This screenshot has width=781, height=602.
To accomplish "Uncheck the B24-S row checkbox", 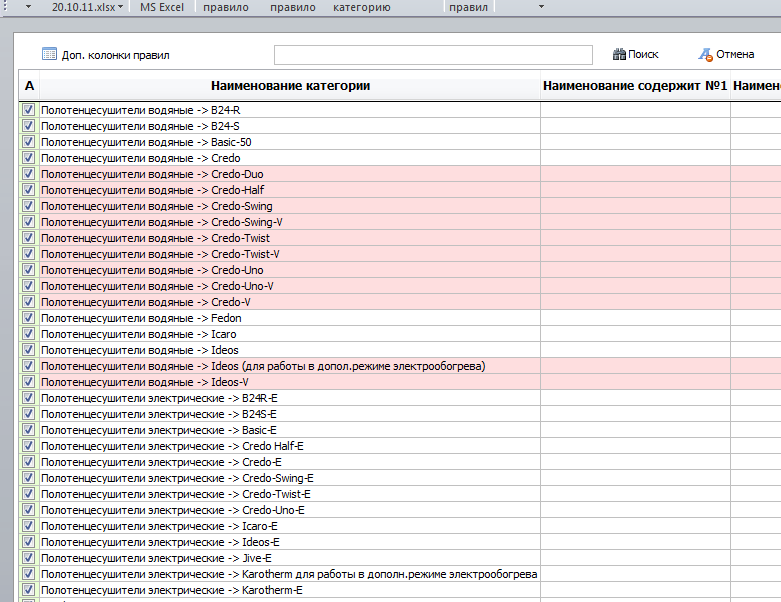I will (x=28, y=125).
